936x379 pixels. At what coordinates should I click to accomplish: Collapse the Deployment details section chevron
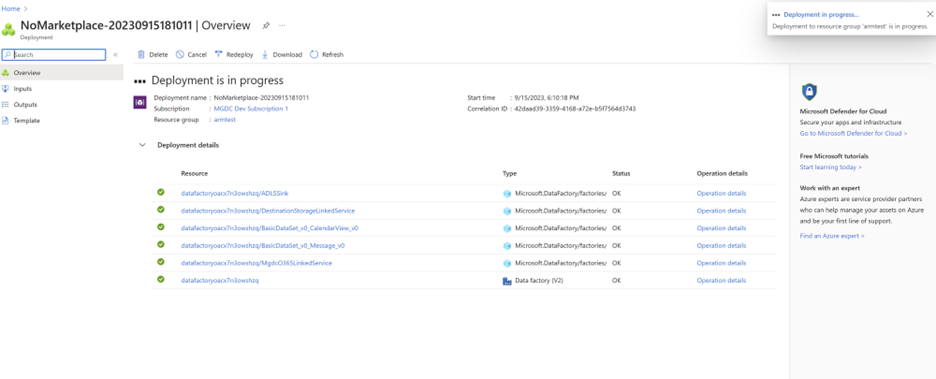[x=142, y=145]
